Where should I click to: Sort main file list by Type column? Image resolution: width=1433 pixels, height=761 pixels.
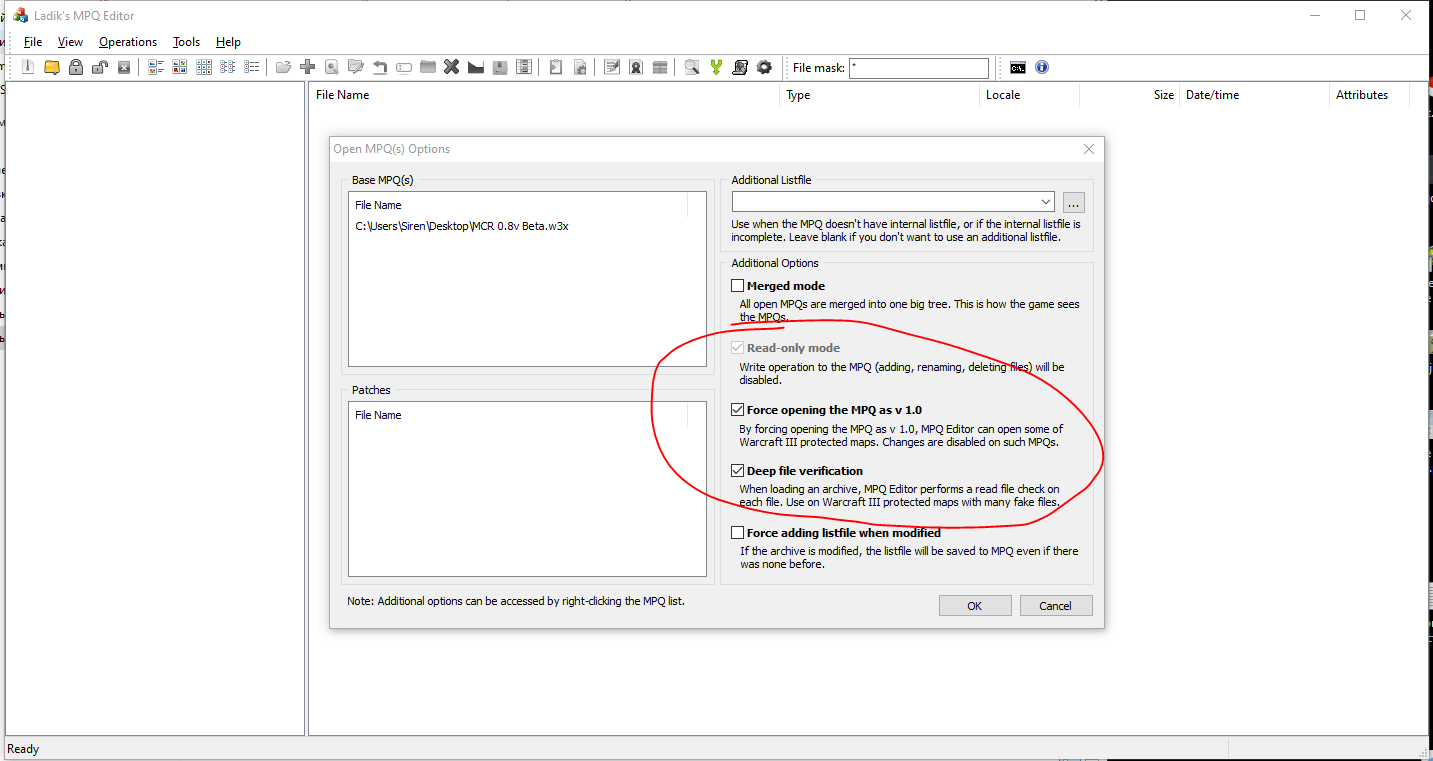pyautogui.click(x=880, y=95)
